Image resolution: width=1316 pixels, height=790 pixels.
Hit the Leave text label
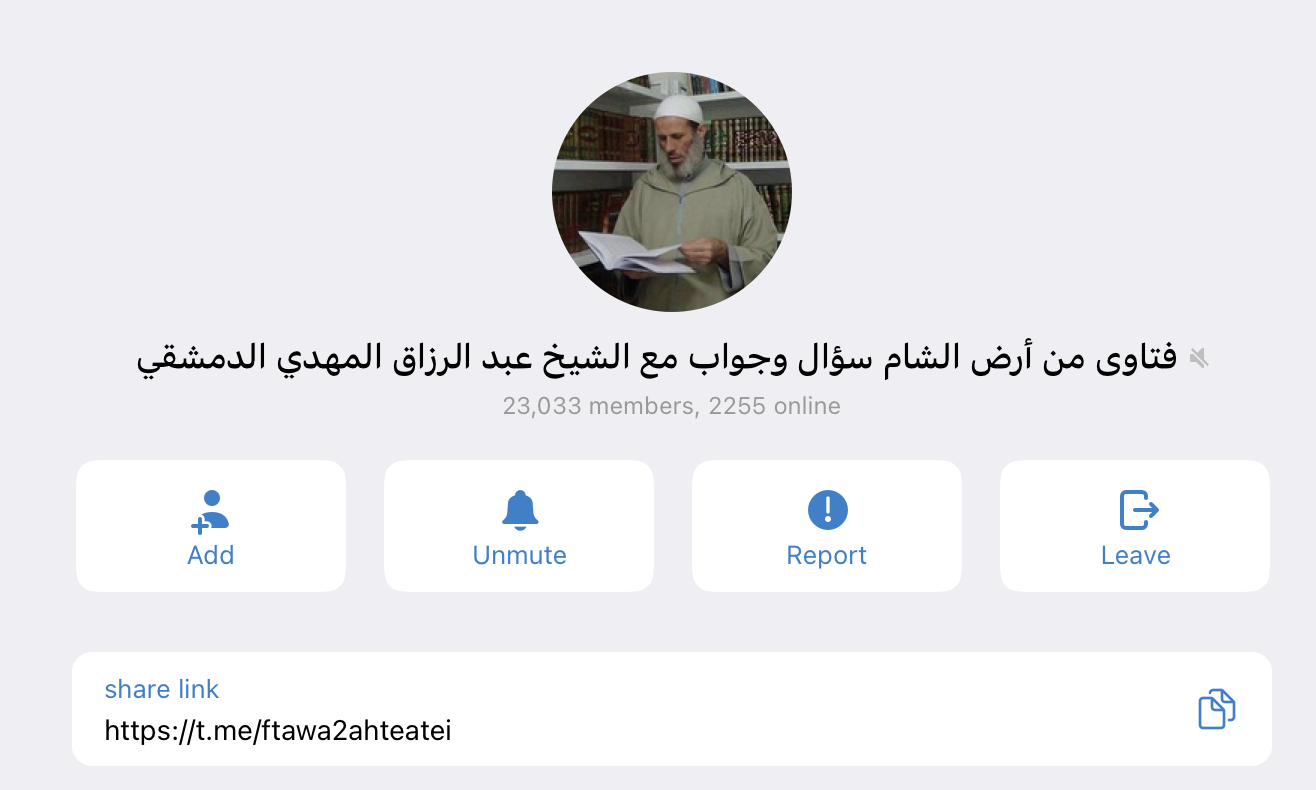1135,555
